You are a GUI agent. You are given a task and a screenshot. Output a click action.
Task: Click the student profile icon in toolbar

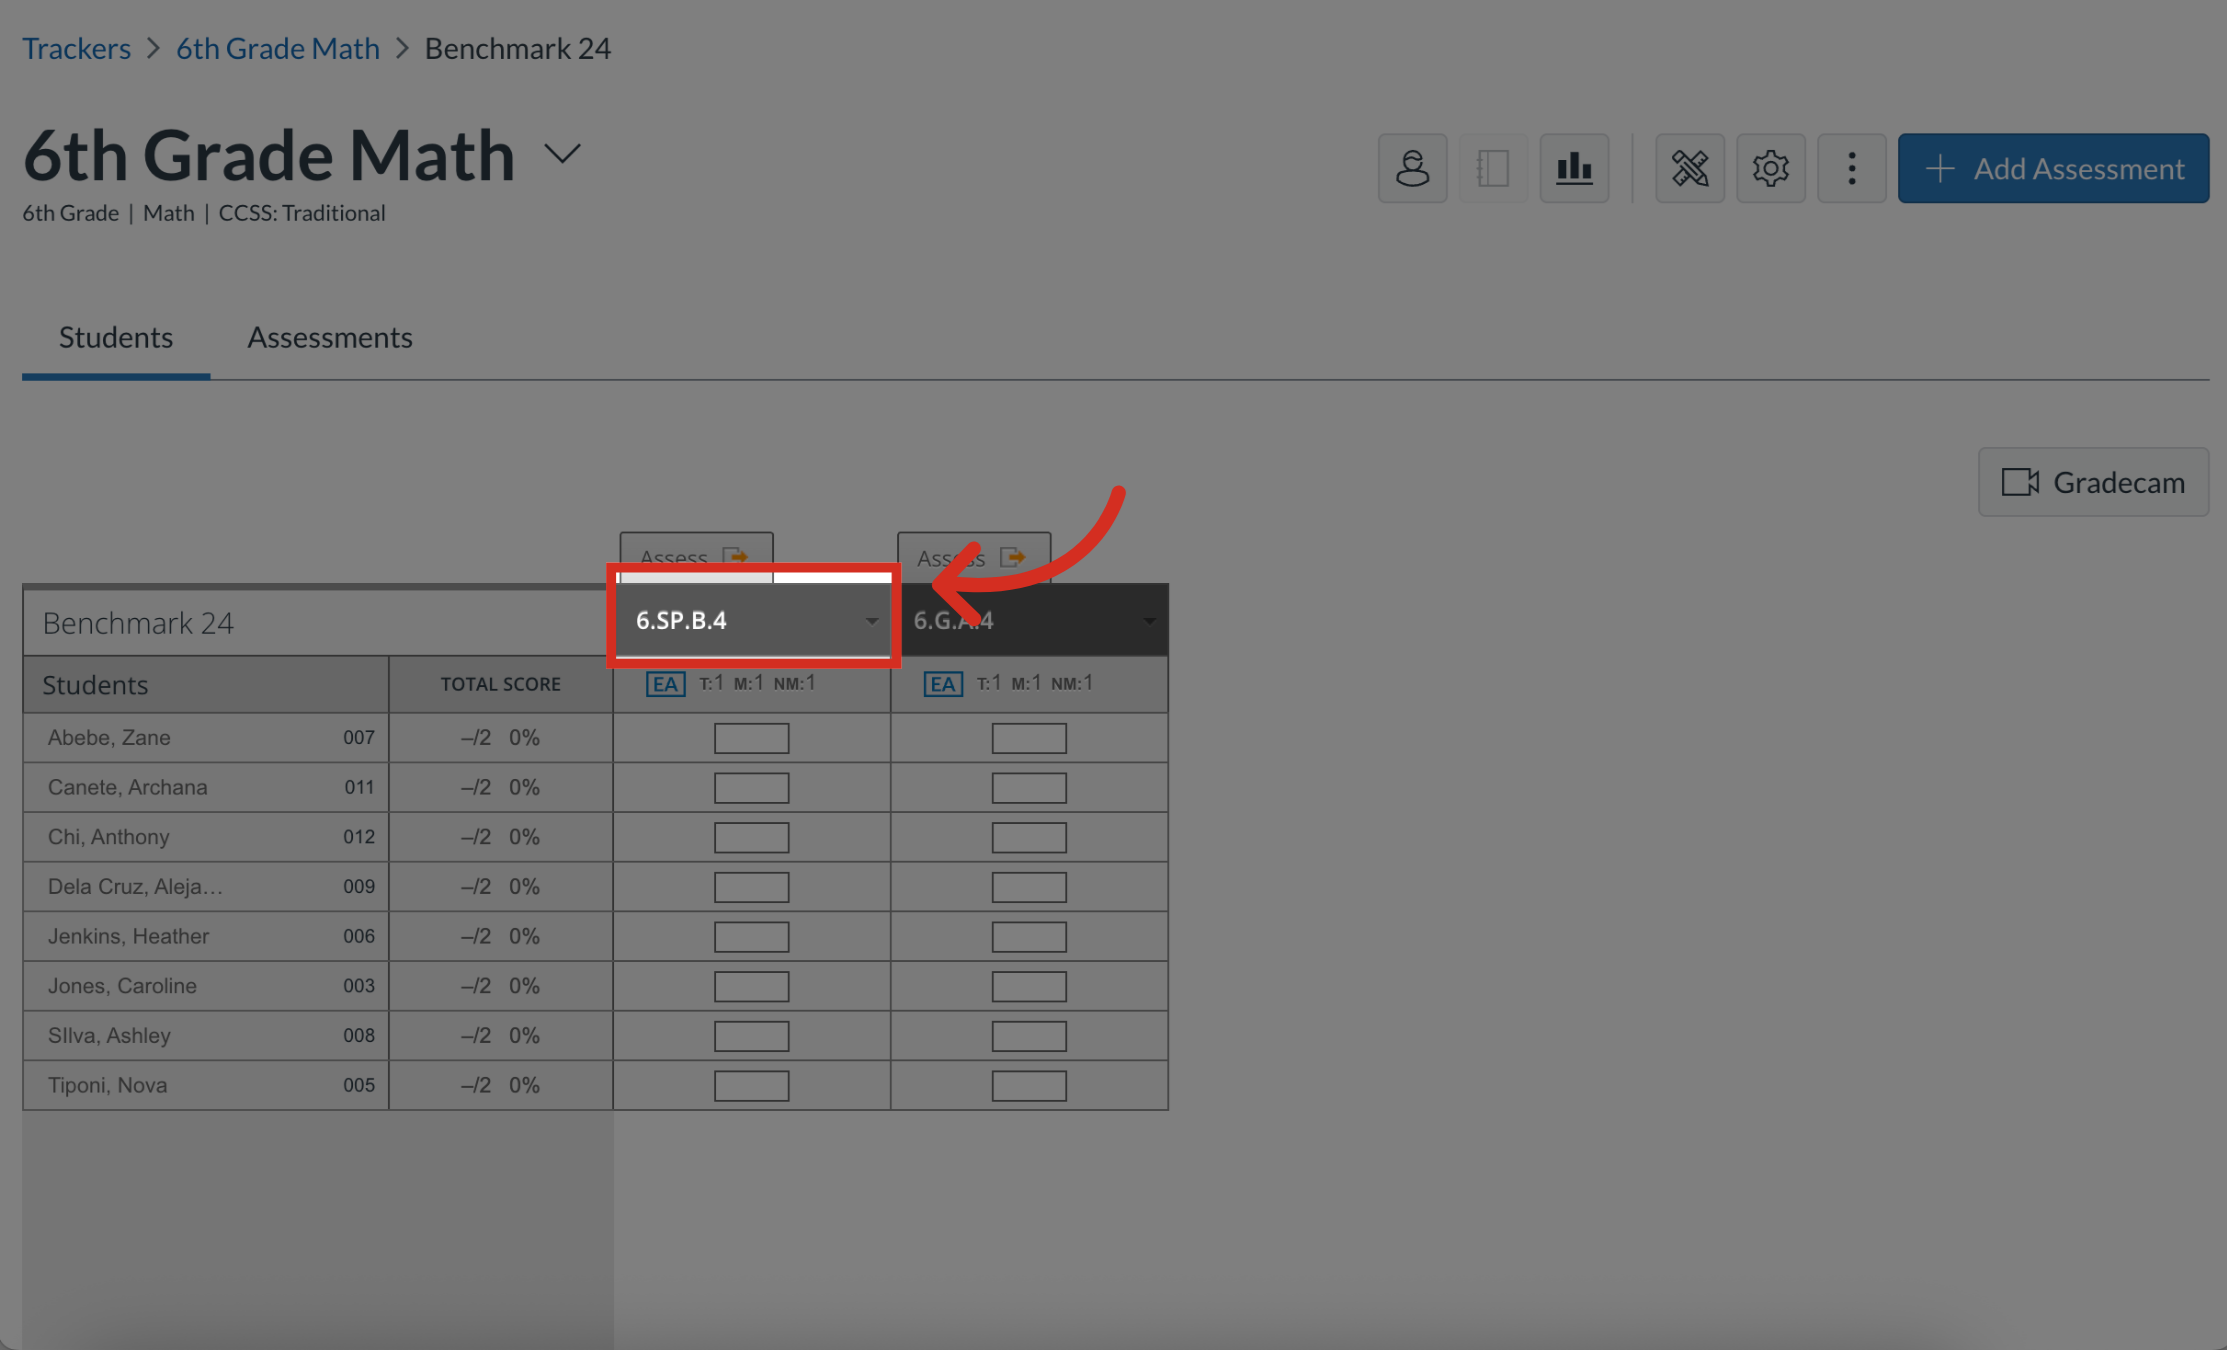coord(1412,168)
